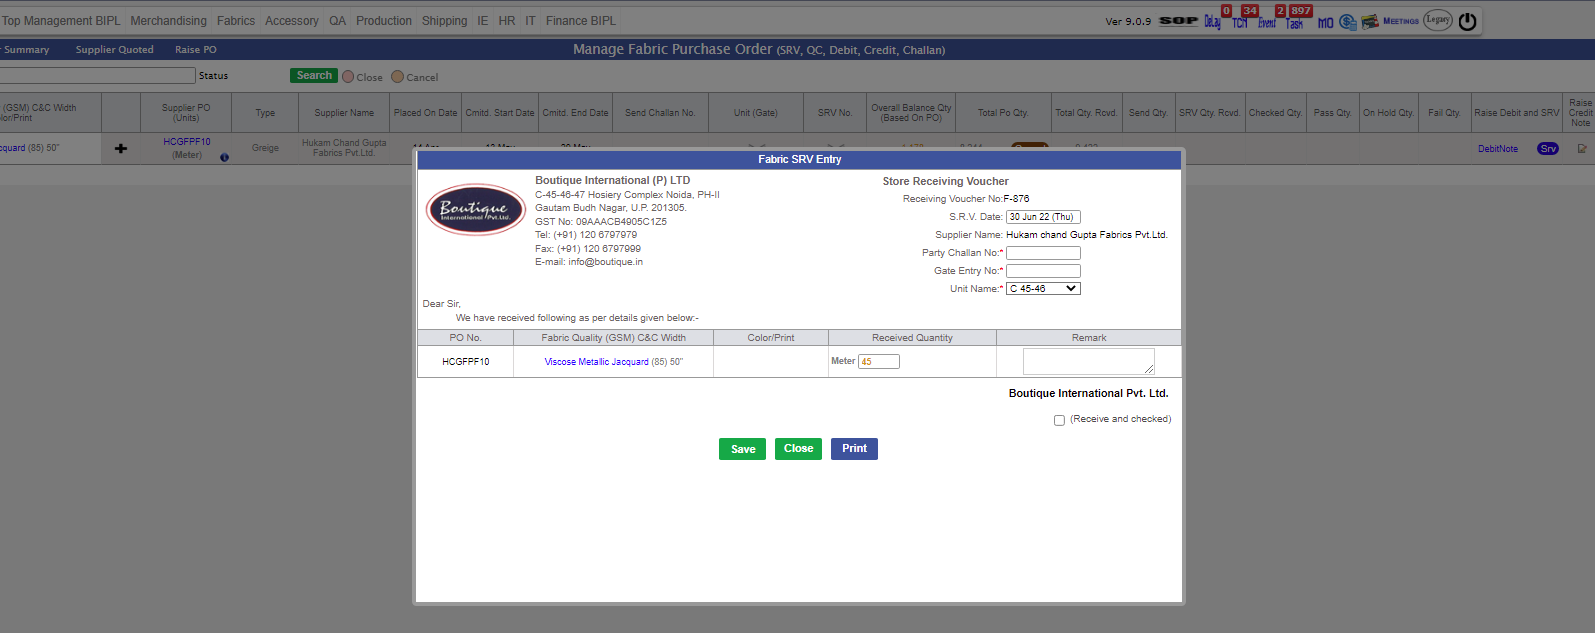This screenshot has height=633, width=1595.
Task: Click Fail Qty. column header
Action: pos(1444,113)
